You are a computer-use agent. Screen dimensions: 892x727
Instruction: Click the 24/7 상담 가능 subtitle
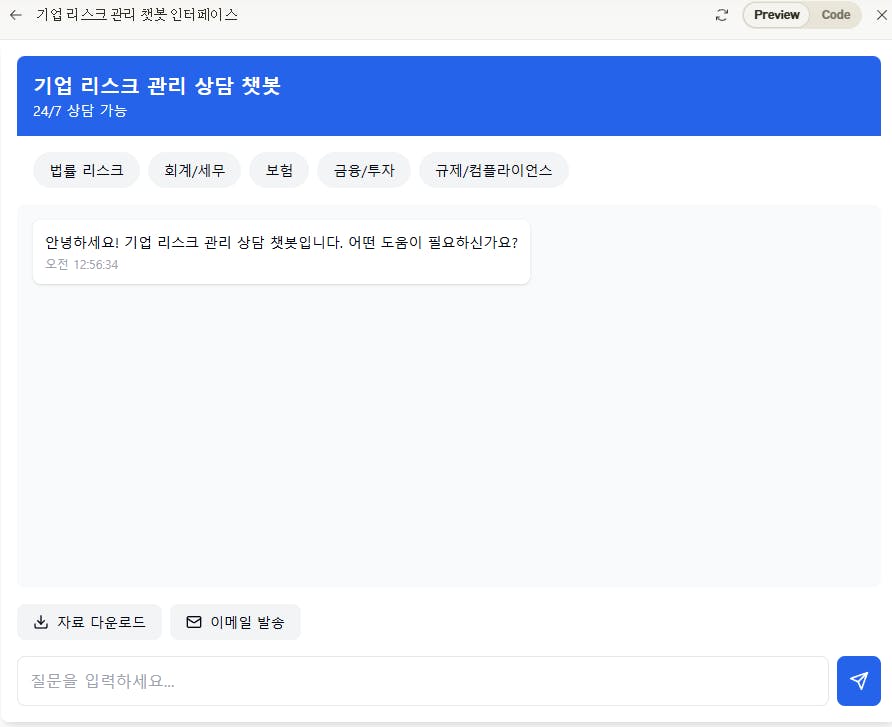point(80,111)
